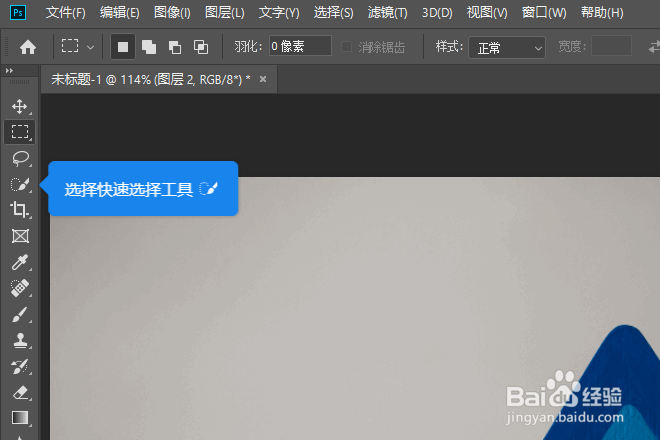Viewport: 660px width, 440px height.
Task: Click the swap width and height icon
Action: 654,47
